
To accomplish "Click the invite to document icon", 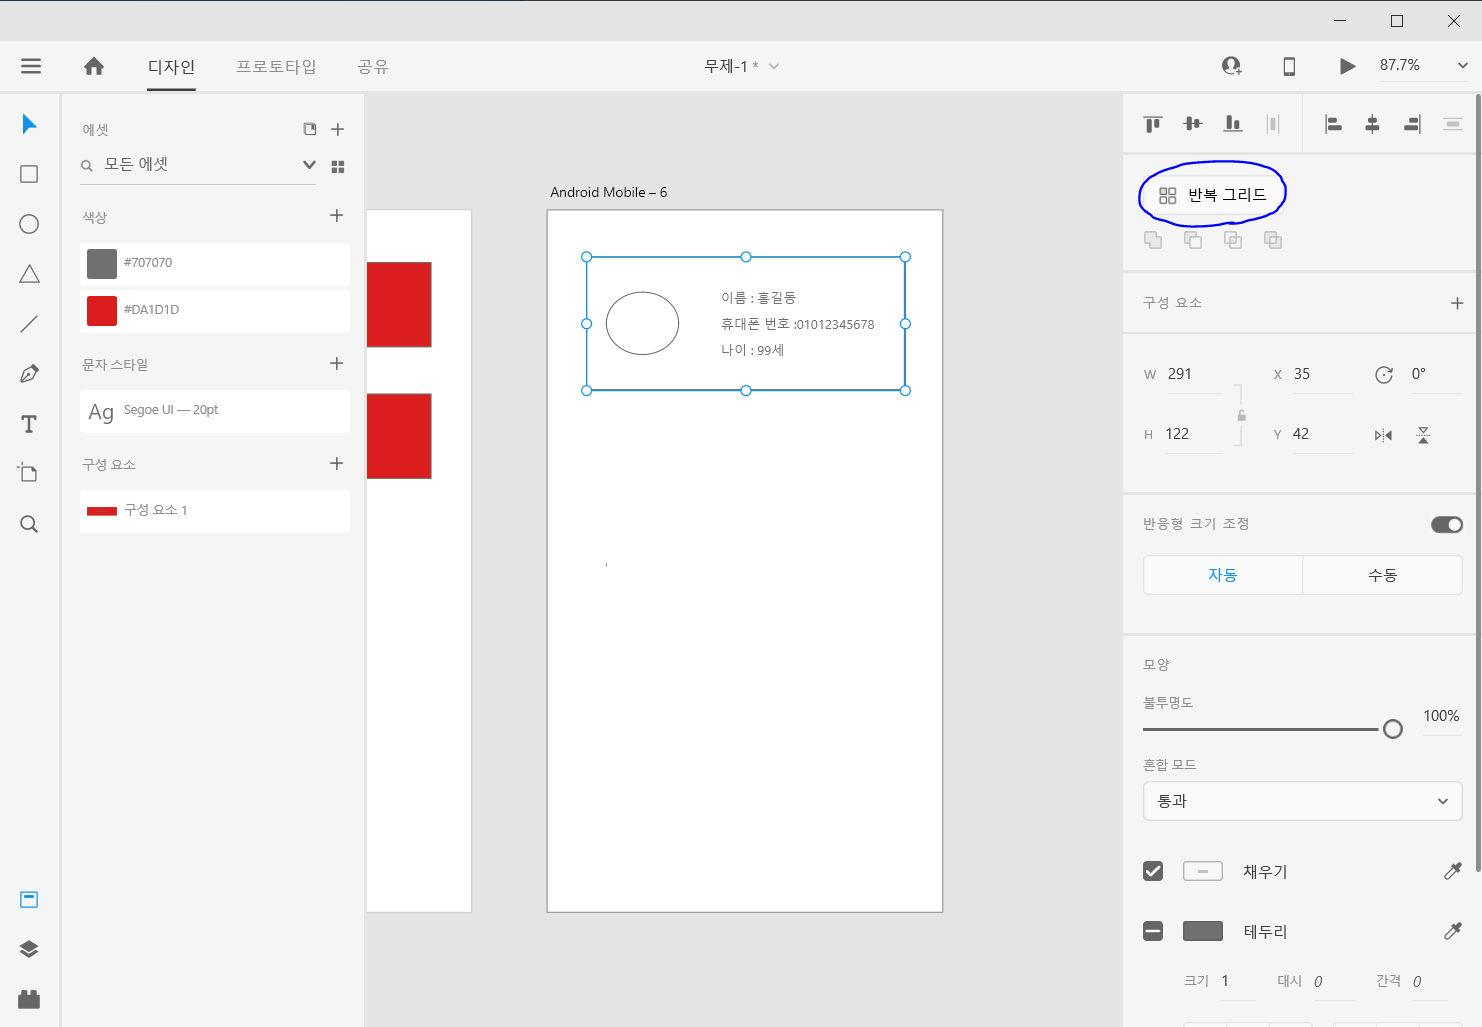I will [x=1232, y=66].
